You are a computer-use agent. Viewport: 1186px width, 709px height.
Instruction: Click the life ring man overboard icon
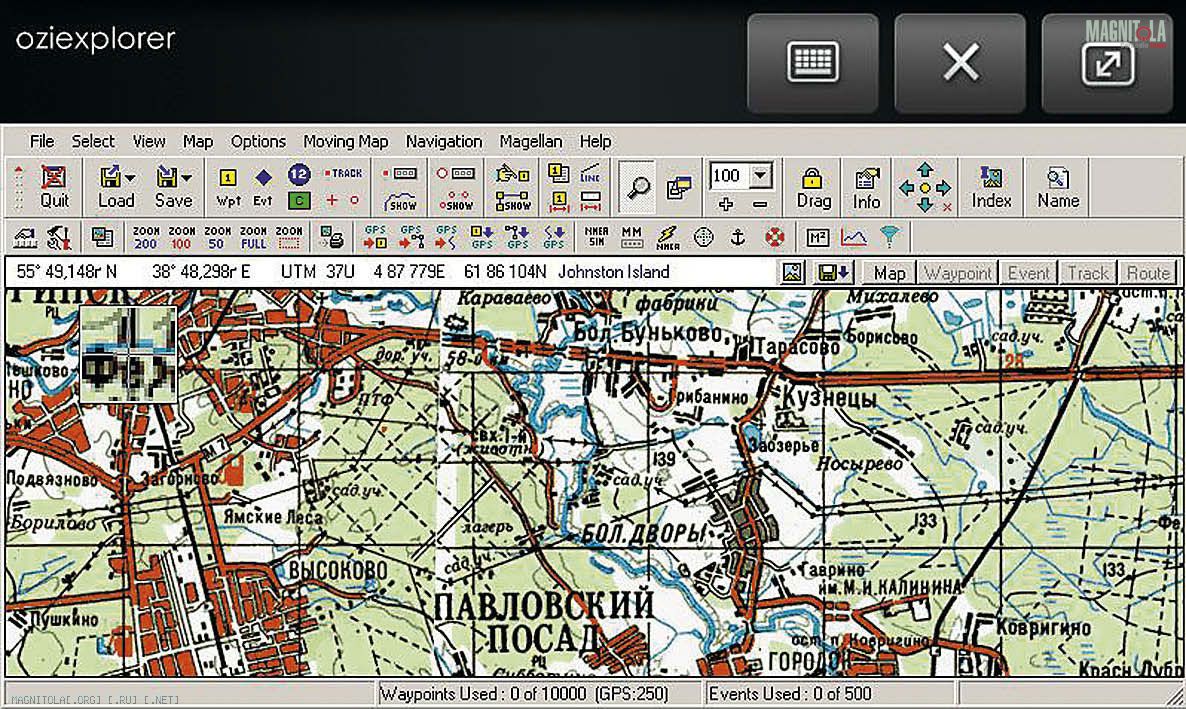click(x=774, y=238)
